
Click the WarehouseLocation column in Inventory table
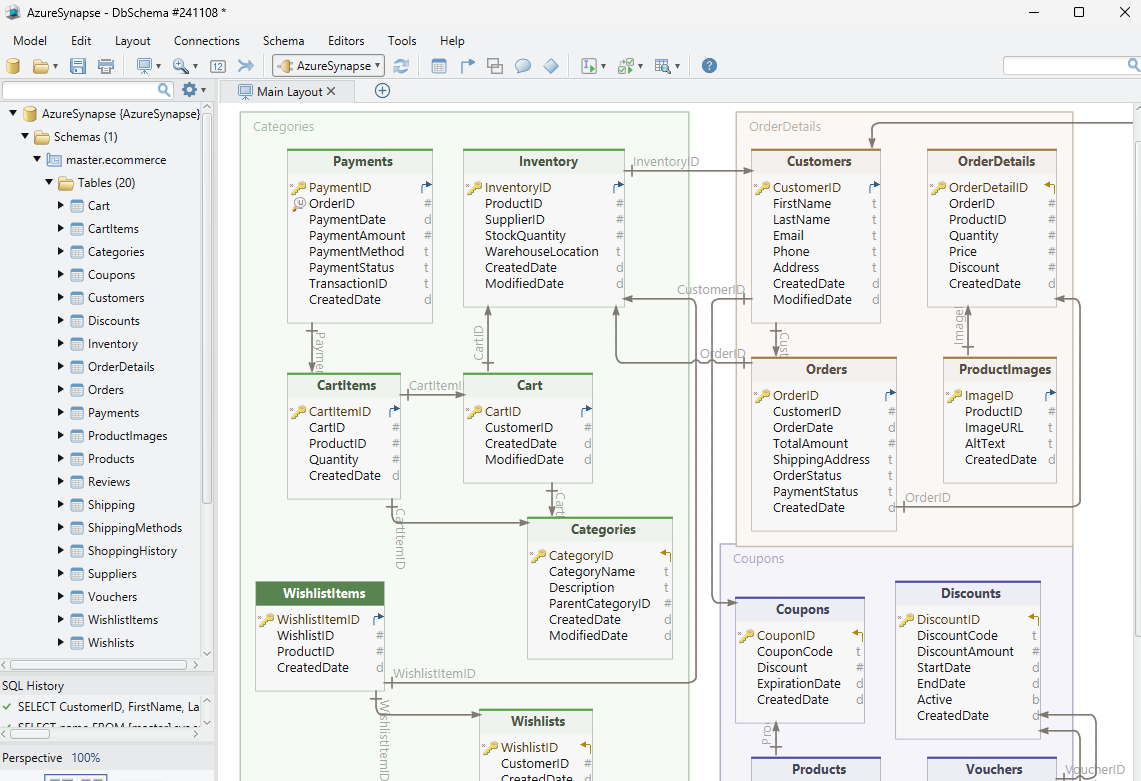pos(541,251)
